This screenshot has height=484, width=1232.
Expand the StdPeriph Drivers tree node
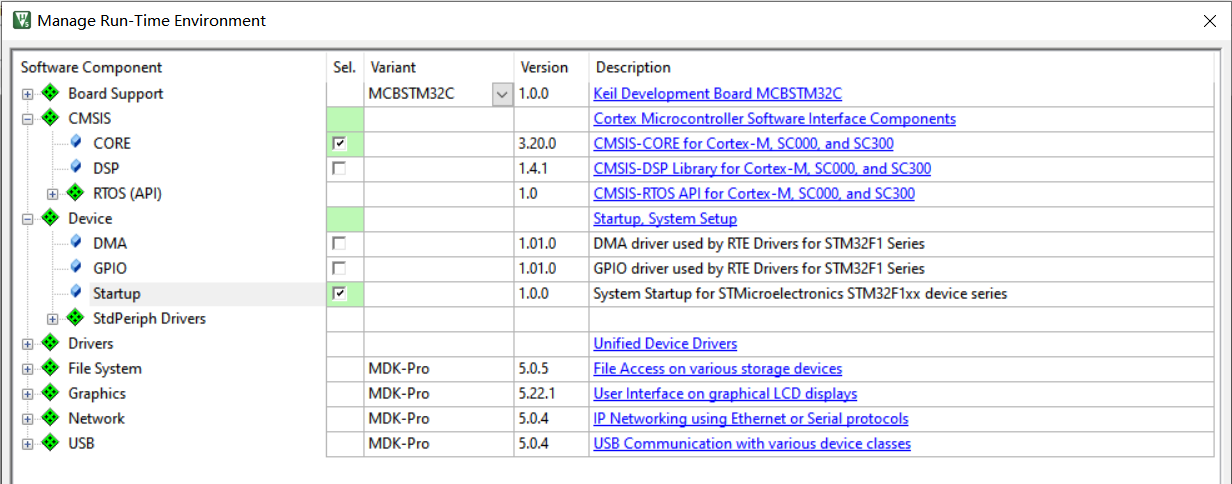click(53, 319)
